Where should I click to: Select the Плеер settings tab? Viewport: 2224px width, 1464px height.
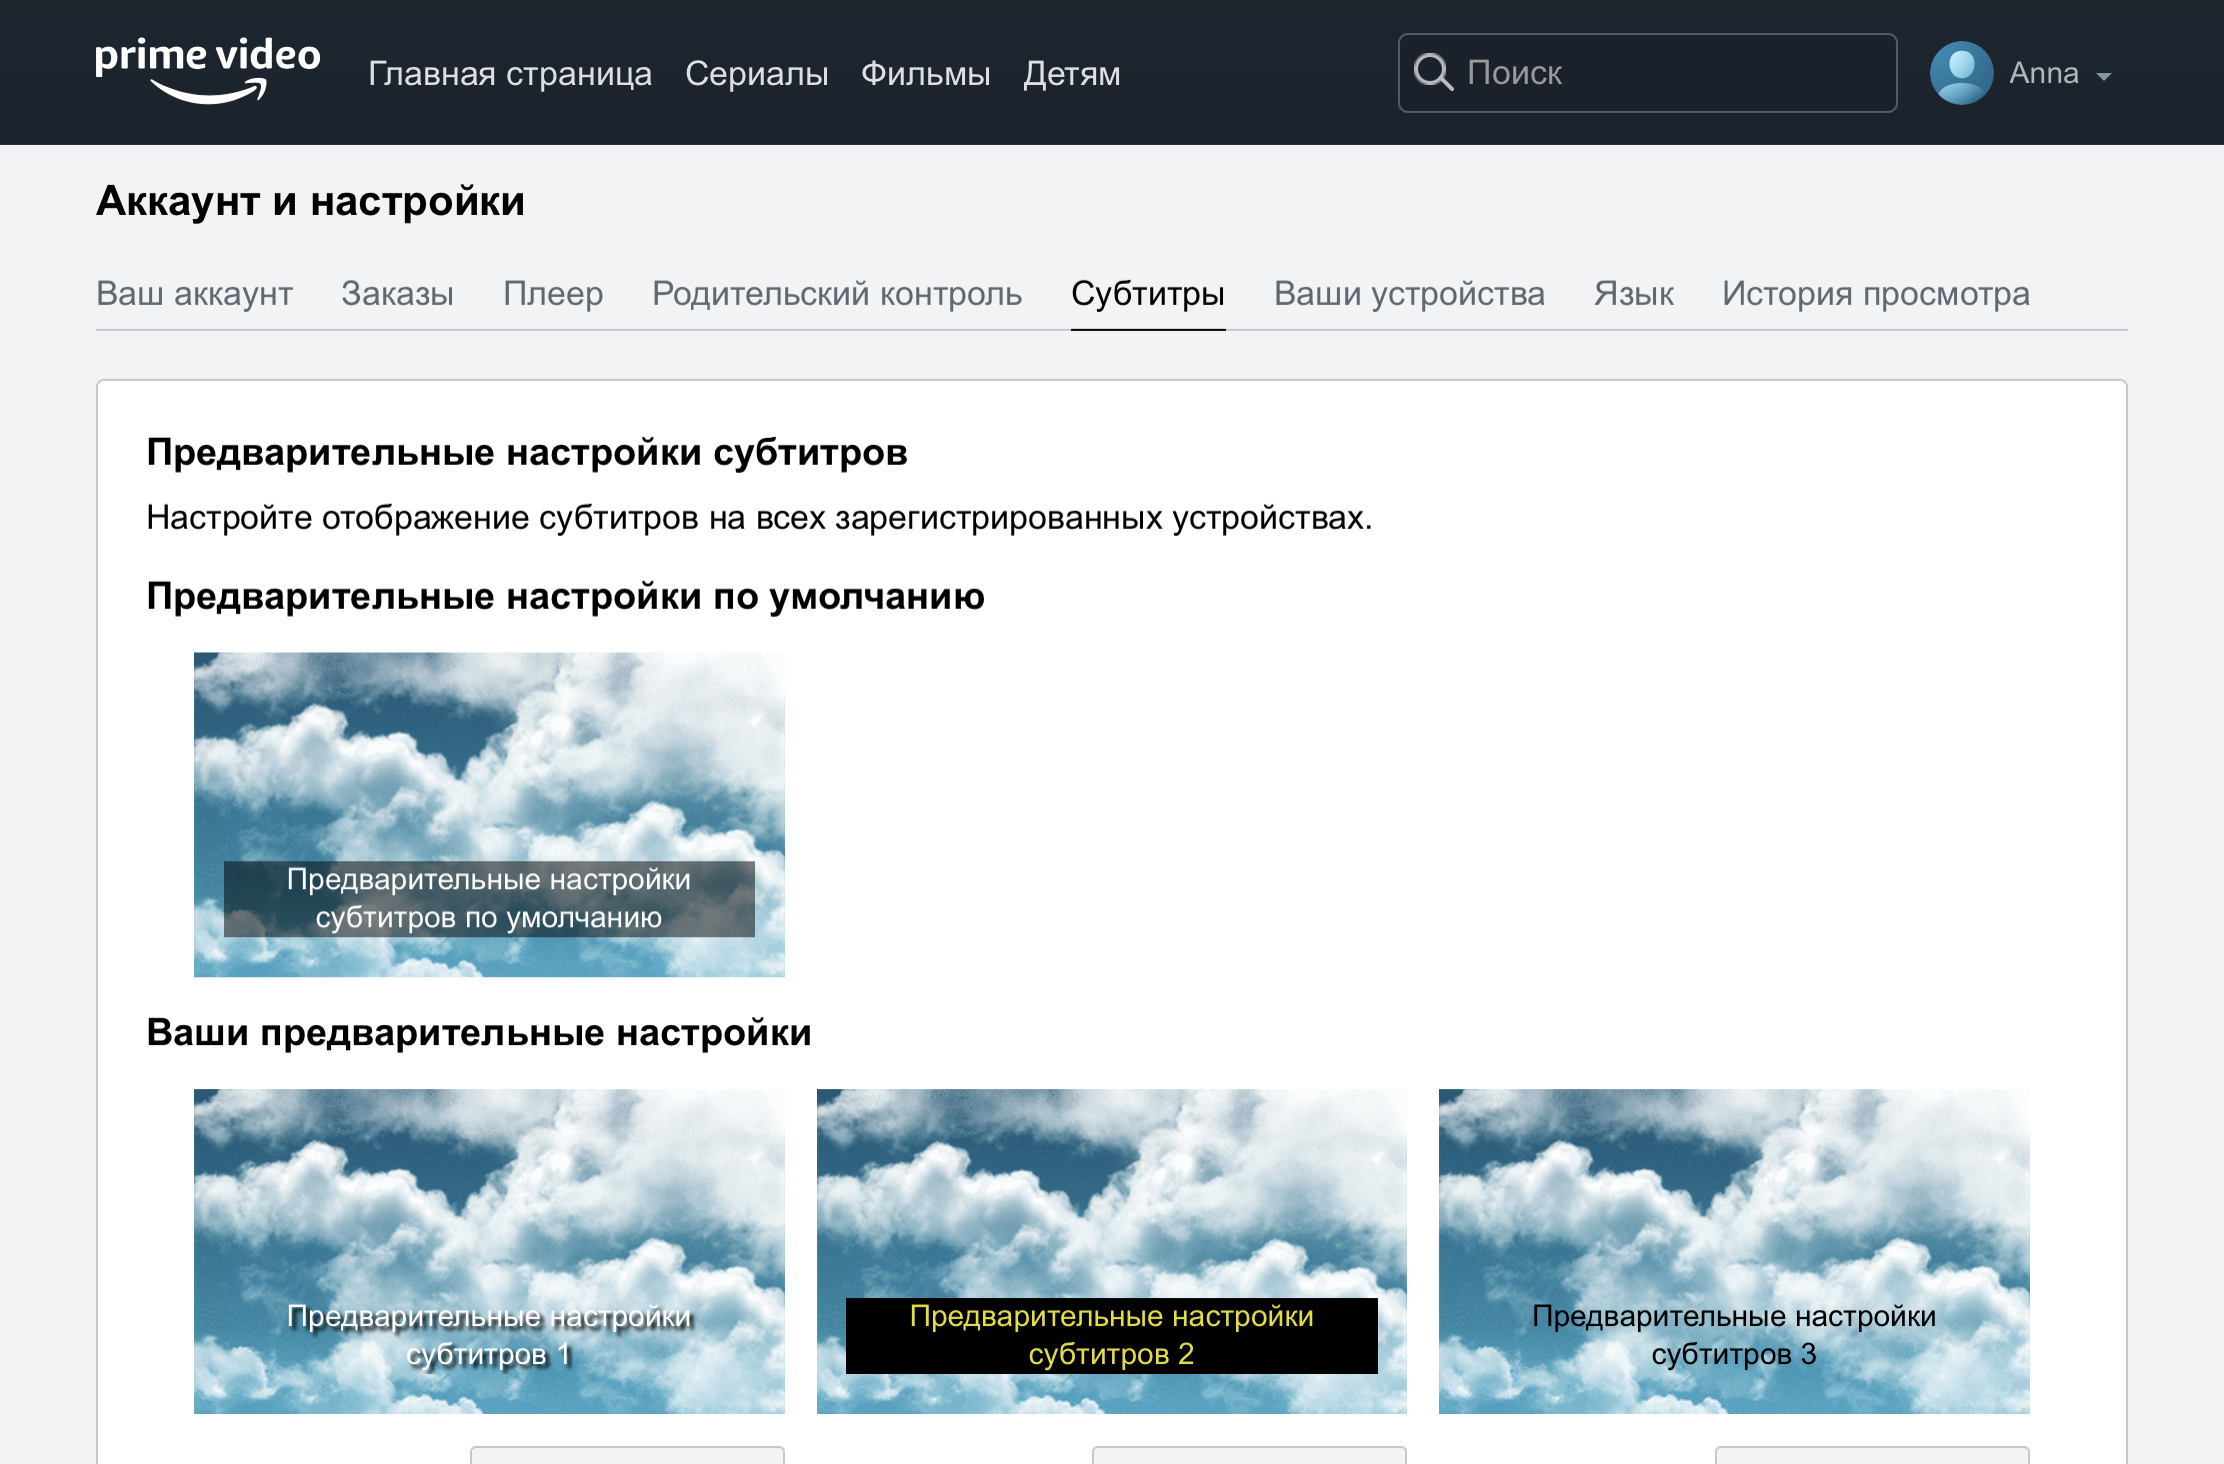(x=553, y=294)
